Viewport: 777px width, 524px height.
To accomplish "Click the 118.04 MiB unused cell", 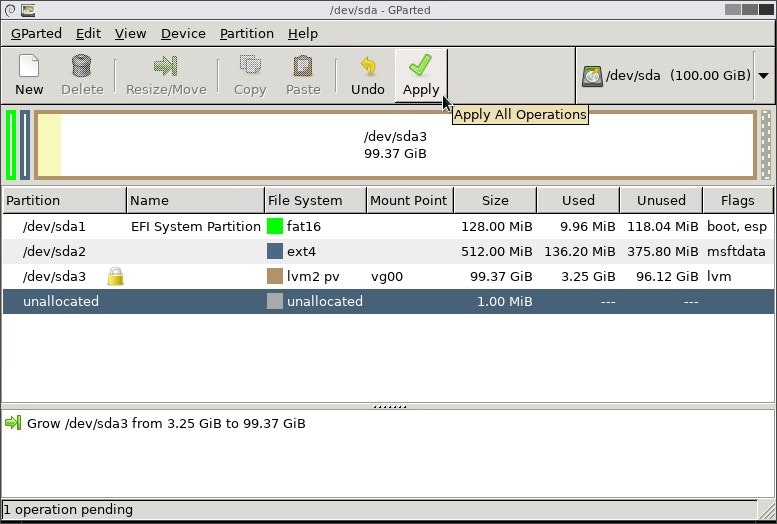I will 663,227.
